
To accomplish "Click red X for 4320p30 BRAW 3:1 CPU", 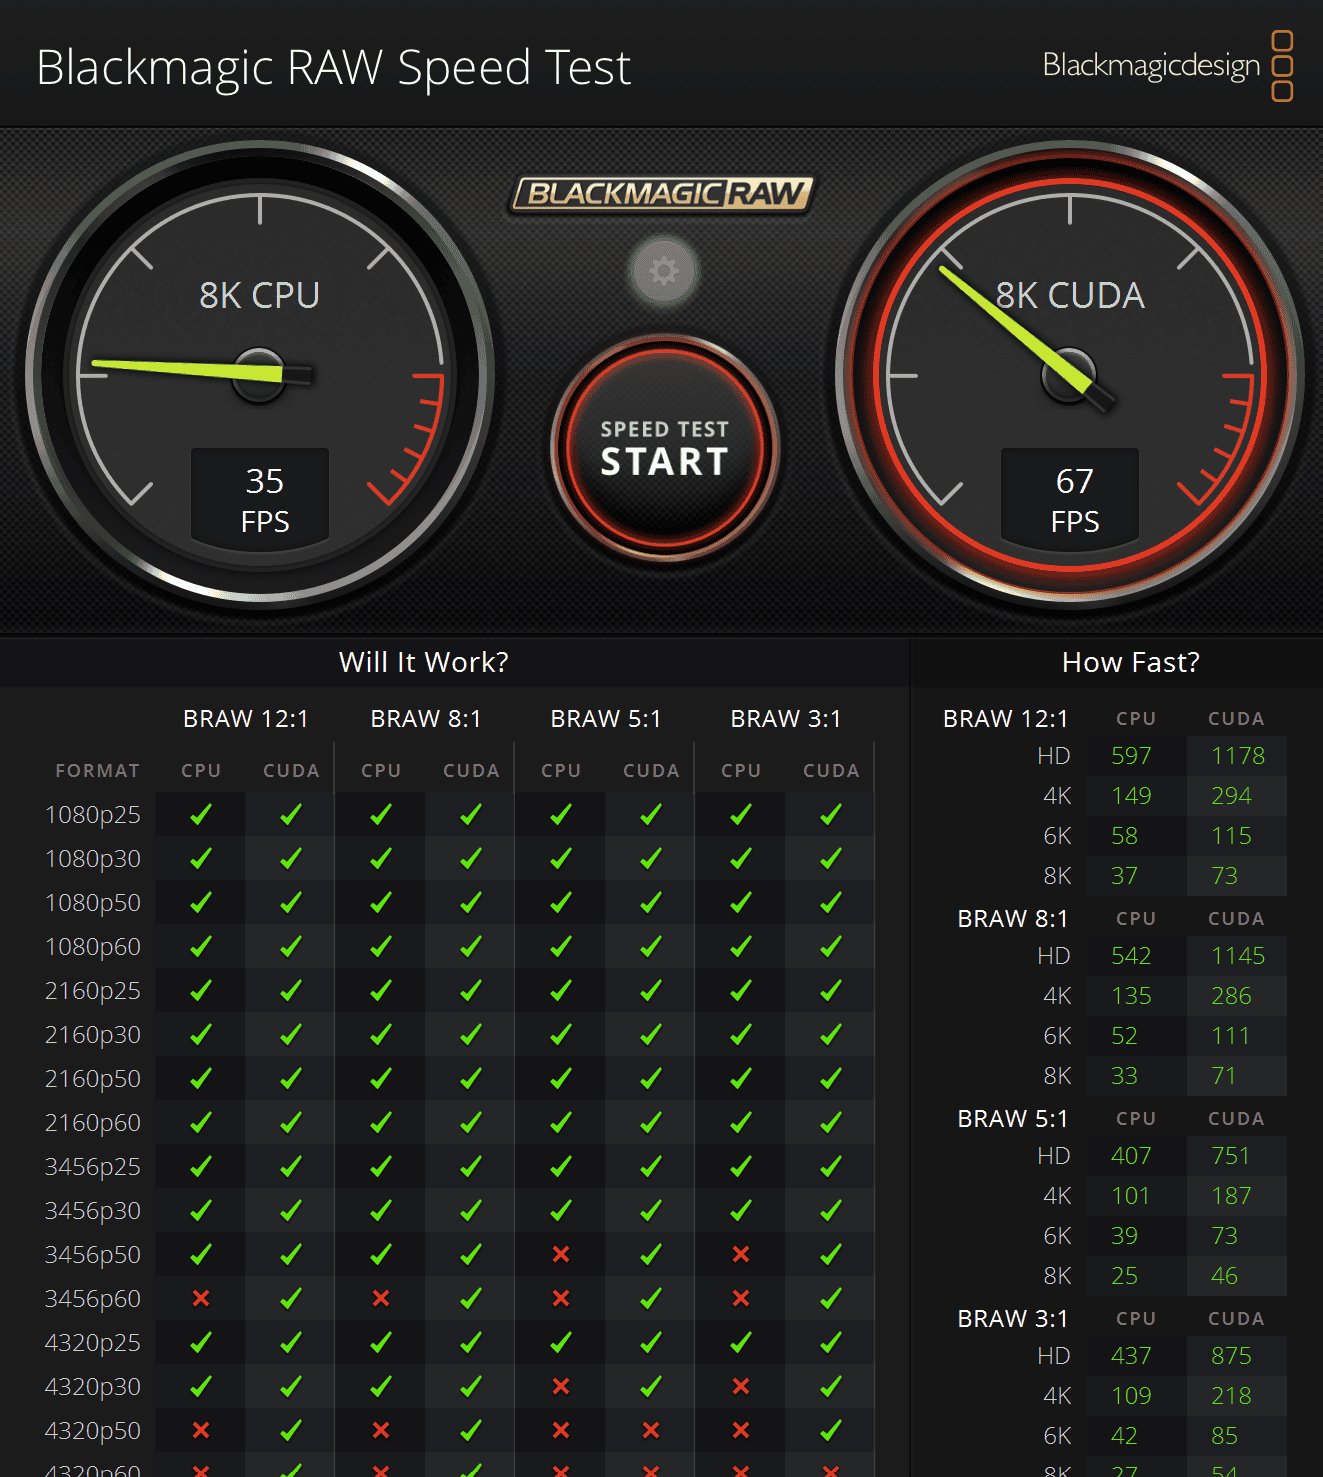I will point(741,1386).
